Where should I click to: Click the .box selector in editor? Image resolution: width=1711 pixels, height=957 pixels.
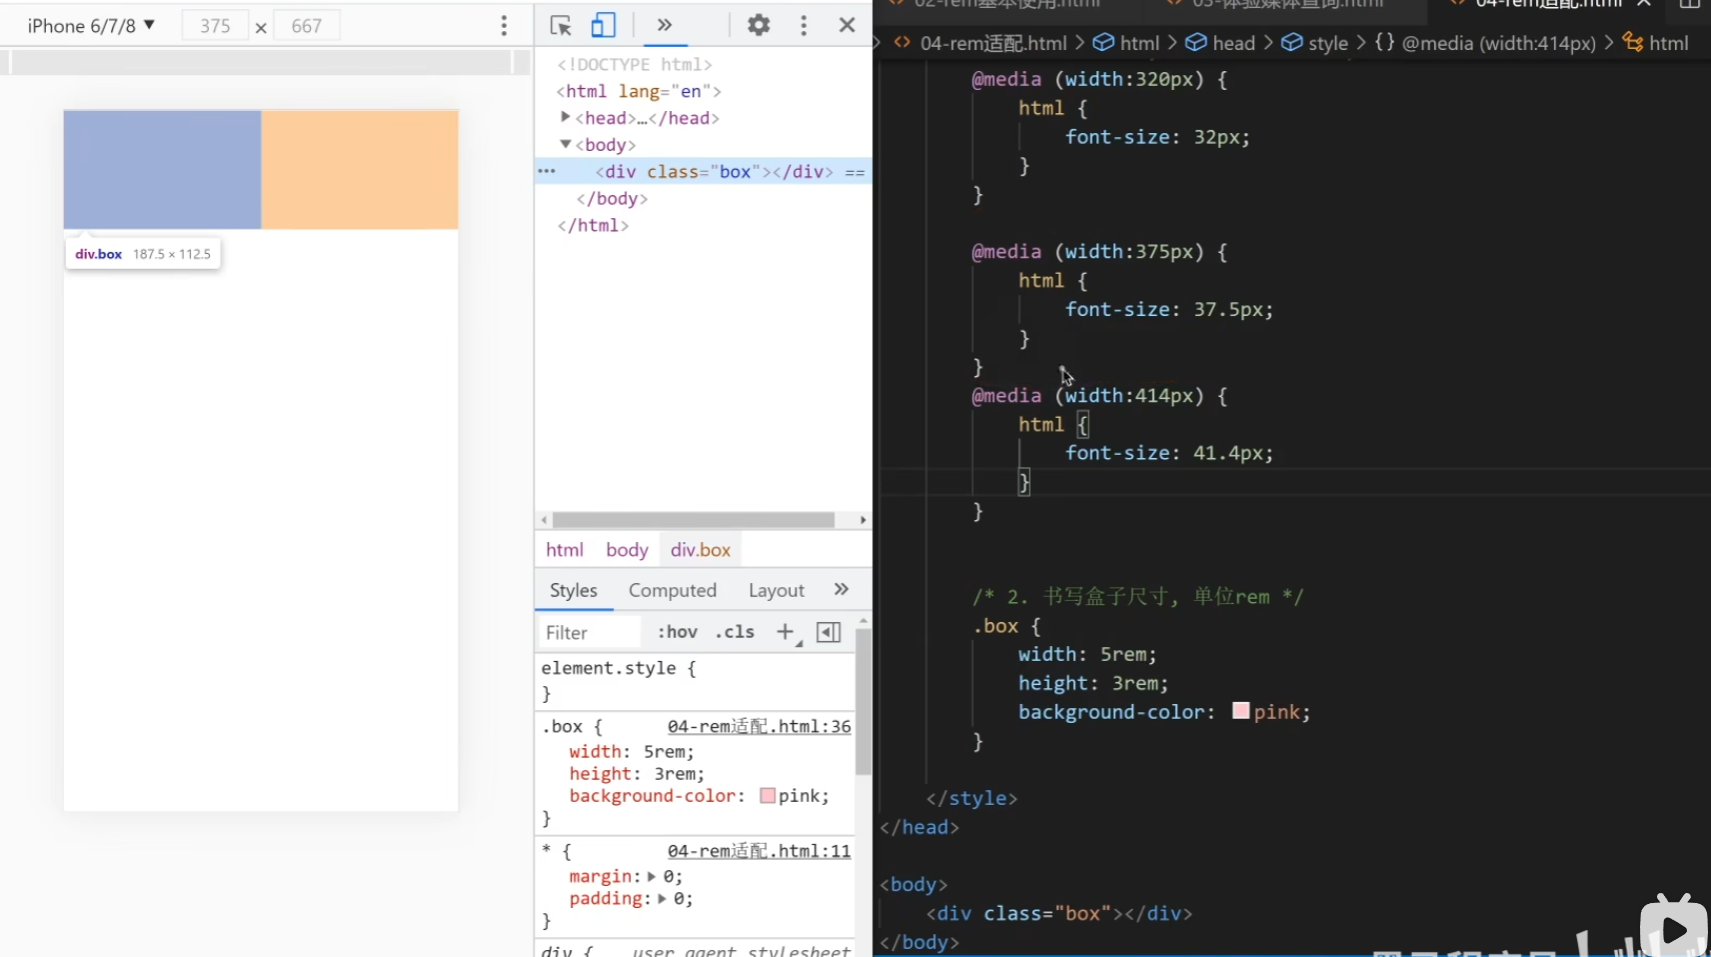tap(995, 626)
